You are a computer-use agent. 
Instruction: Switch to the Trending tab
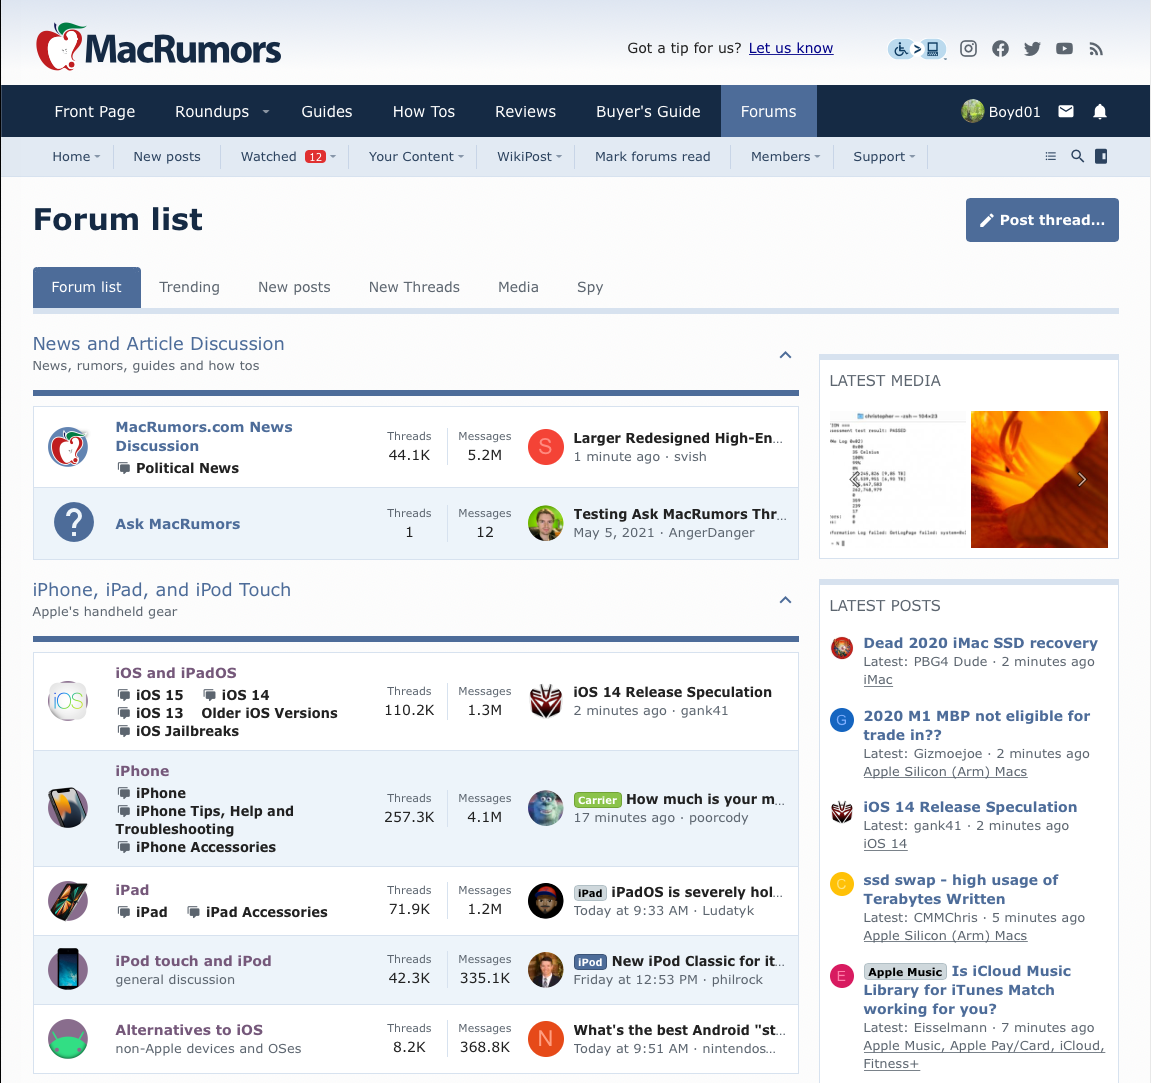(189, 287)
